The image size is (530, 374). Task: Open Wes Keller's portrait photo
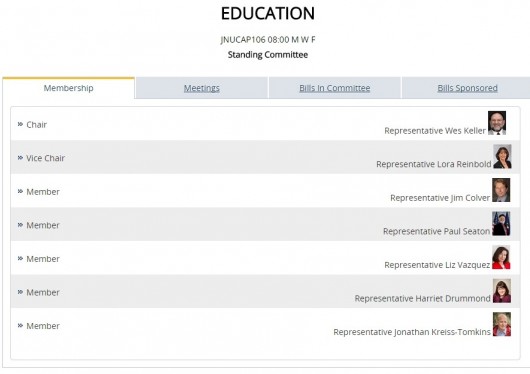point(497,123)
